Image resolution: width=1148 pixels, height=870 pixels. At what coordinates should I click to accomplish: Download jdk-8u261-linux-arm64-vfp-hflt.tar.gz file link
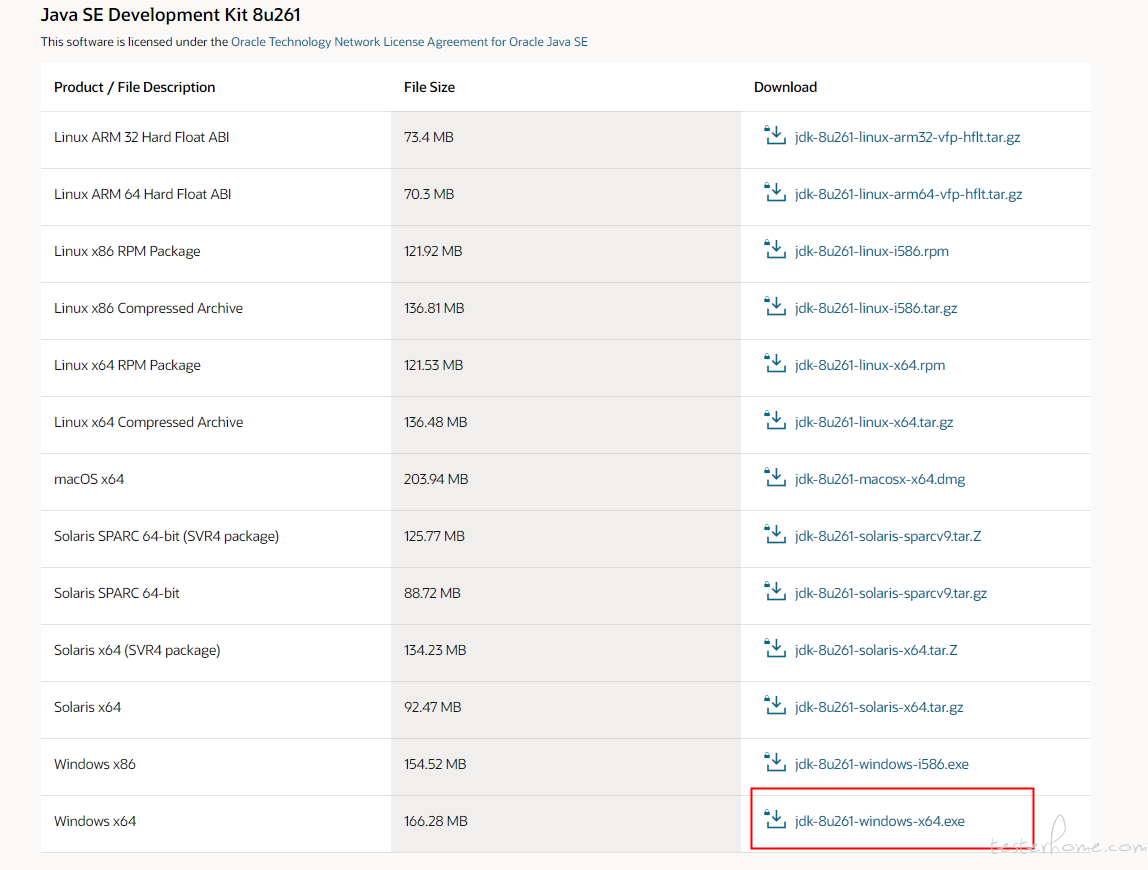(909, 194)
